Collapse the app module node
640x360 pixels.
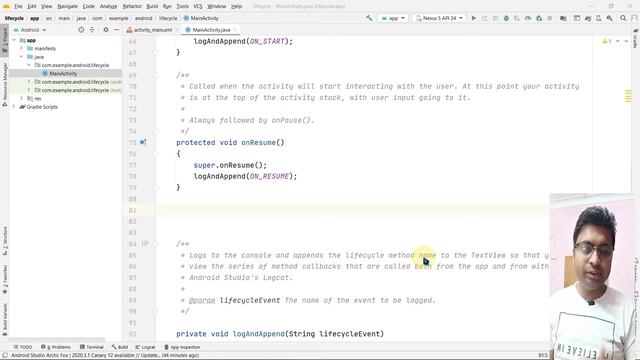pyautogui.click(x=14, y=40)
